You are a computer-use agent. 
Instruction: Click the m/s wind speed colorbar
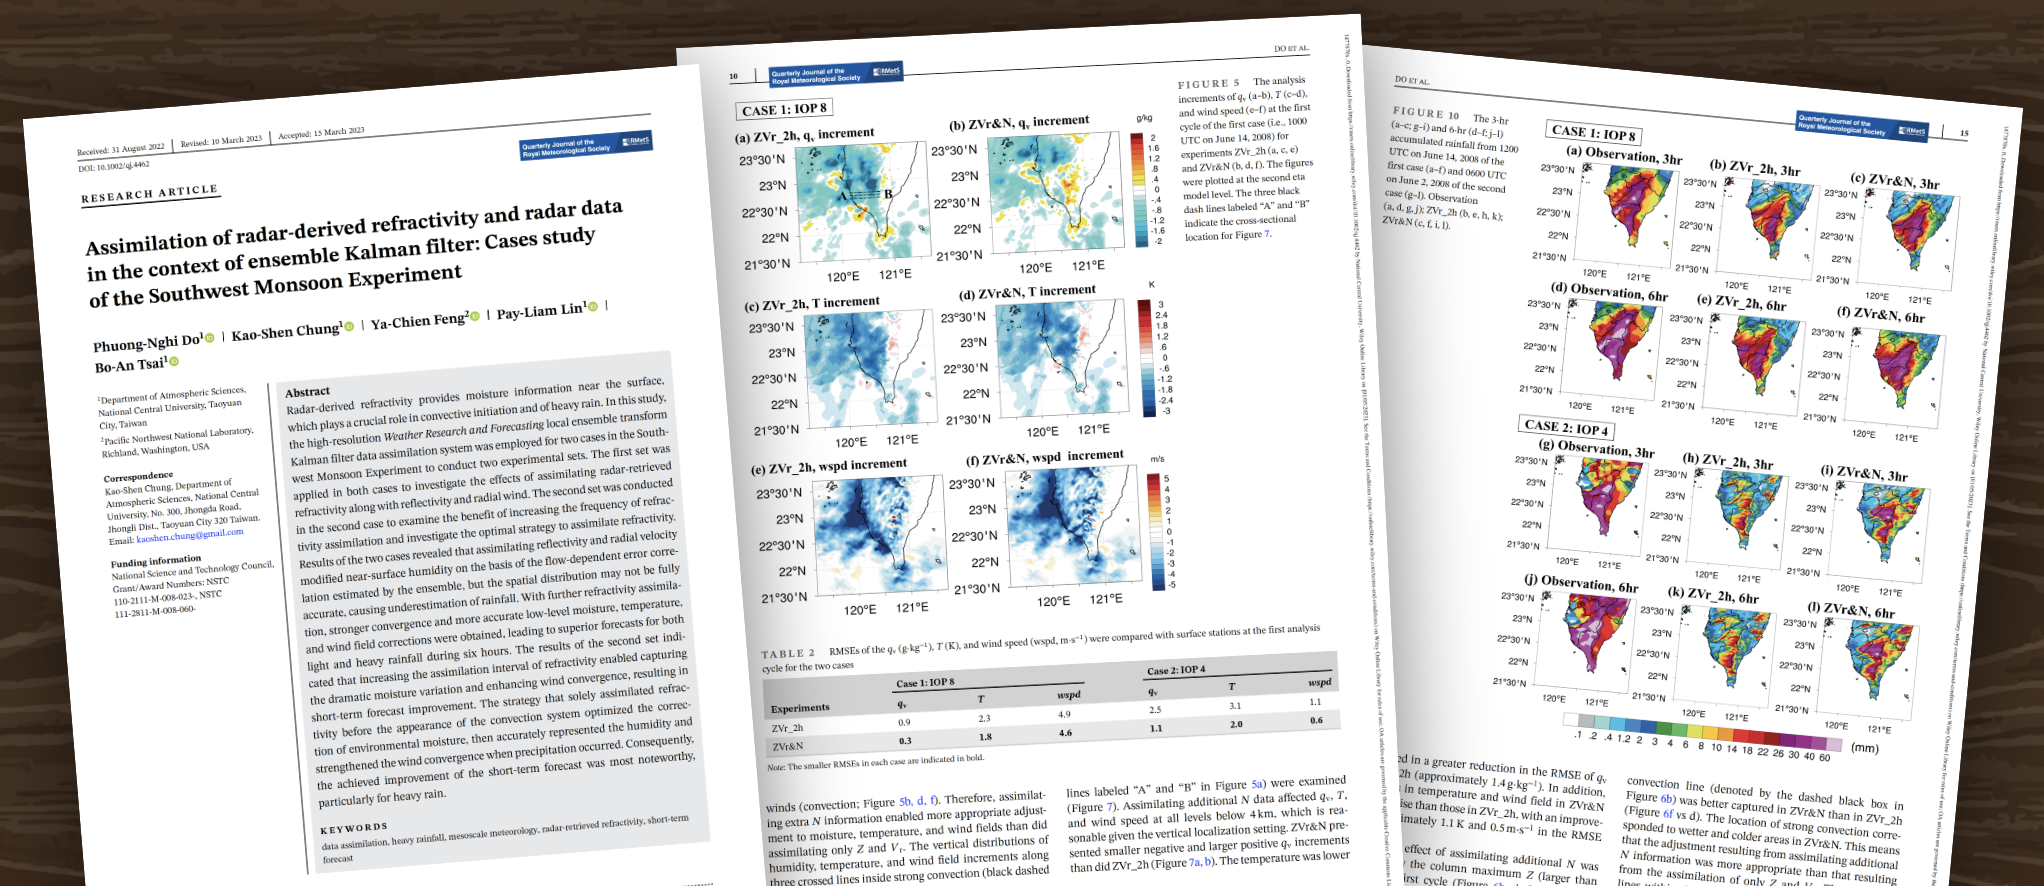tap(1154, 531)
